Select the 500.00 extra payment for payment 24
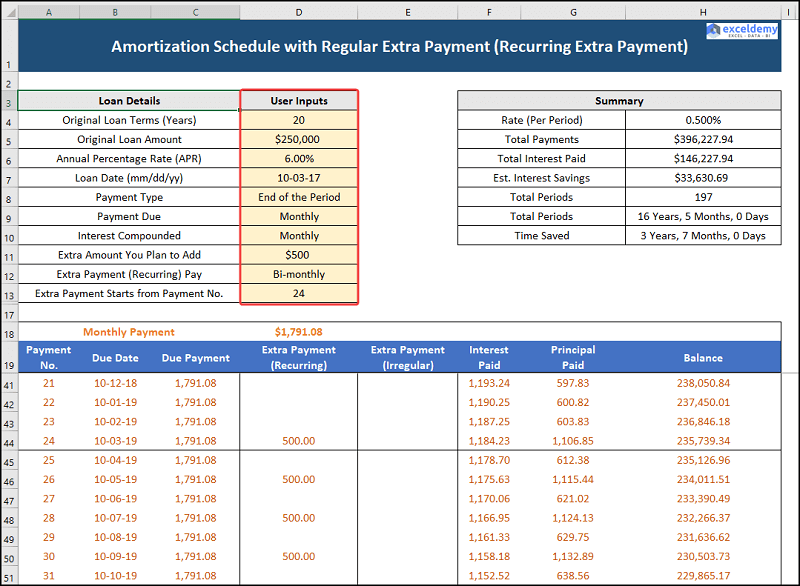Screen dimensions: 800x586 tap(298, 441)
